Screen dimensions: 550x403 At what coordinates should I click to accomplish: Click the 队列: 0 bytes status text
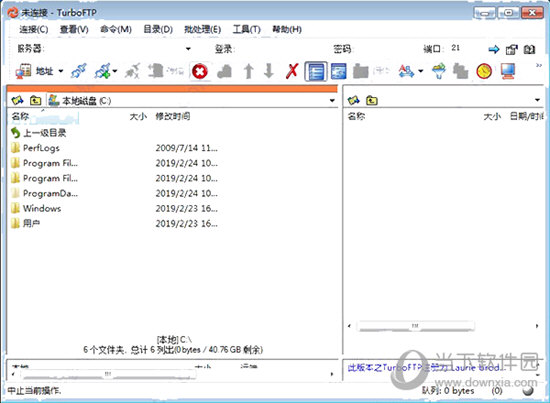[x=448, y=390]
